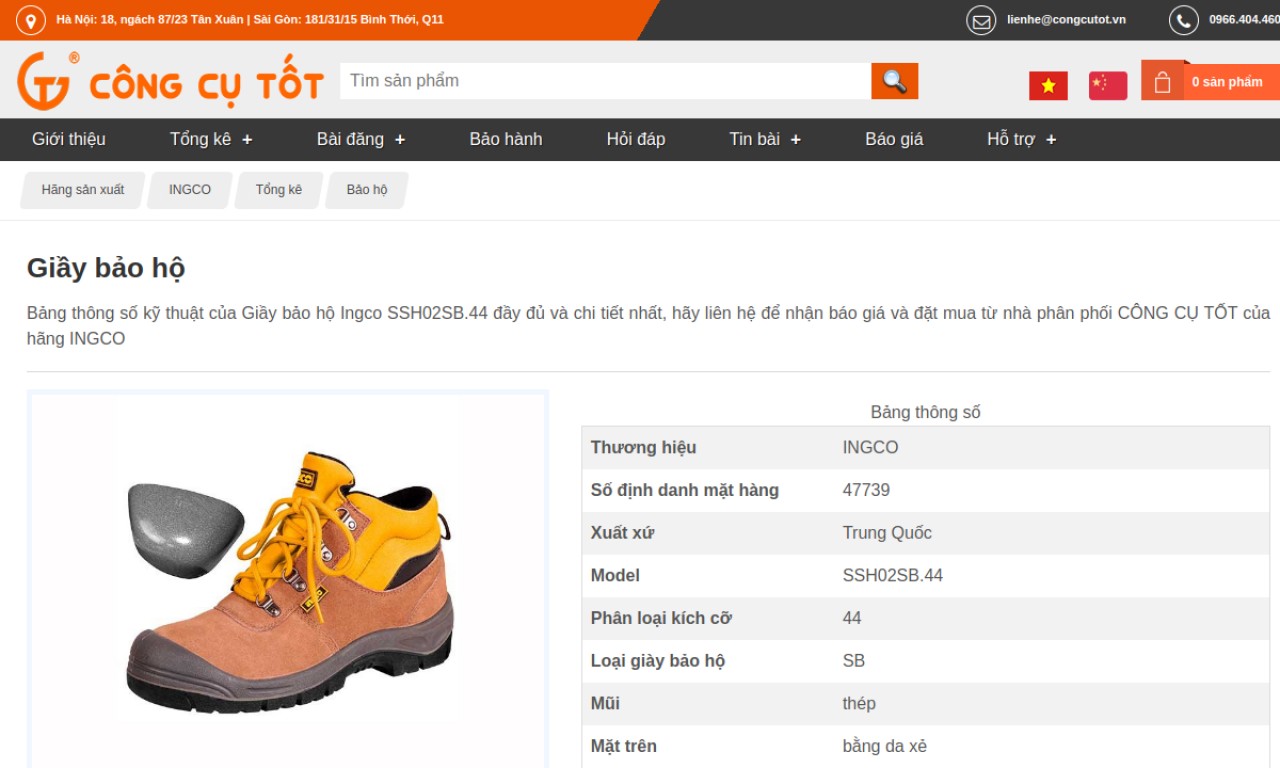Click the Loại giày bảo hộ label
Viewport: 1280px width, 768px height.
click(658, 661)
